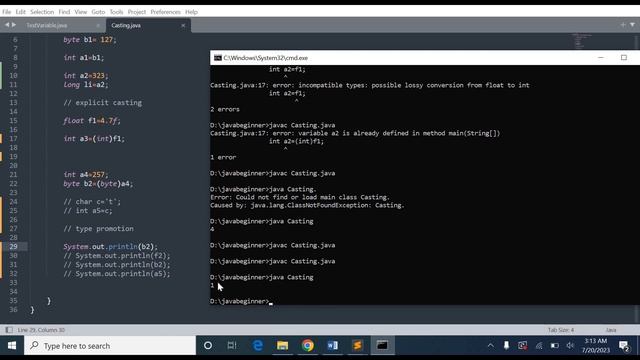Click the minimap code preview
This screenshot has height=360, width=640.
582,41
